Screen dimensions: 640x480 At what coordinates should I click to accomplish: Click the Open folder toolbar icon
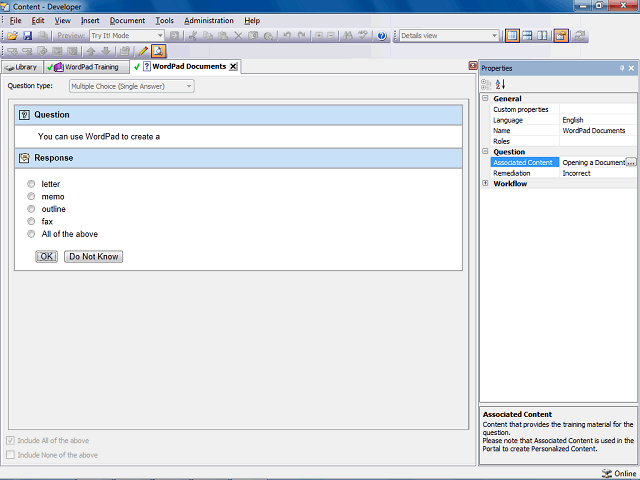click(12, 36)
